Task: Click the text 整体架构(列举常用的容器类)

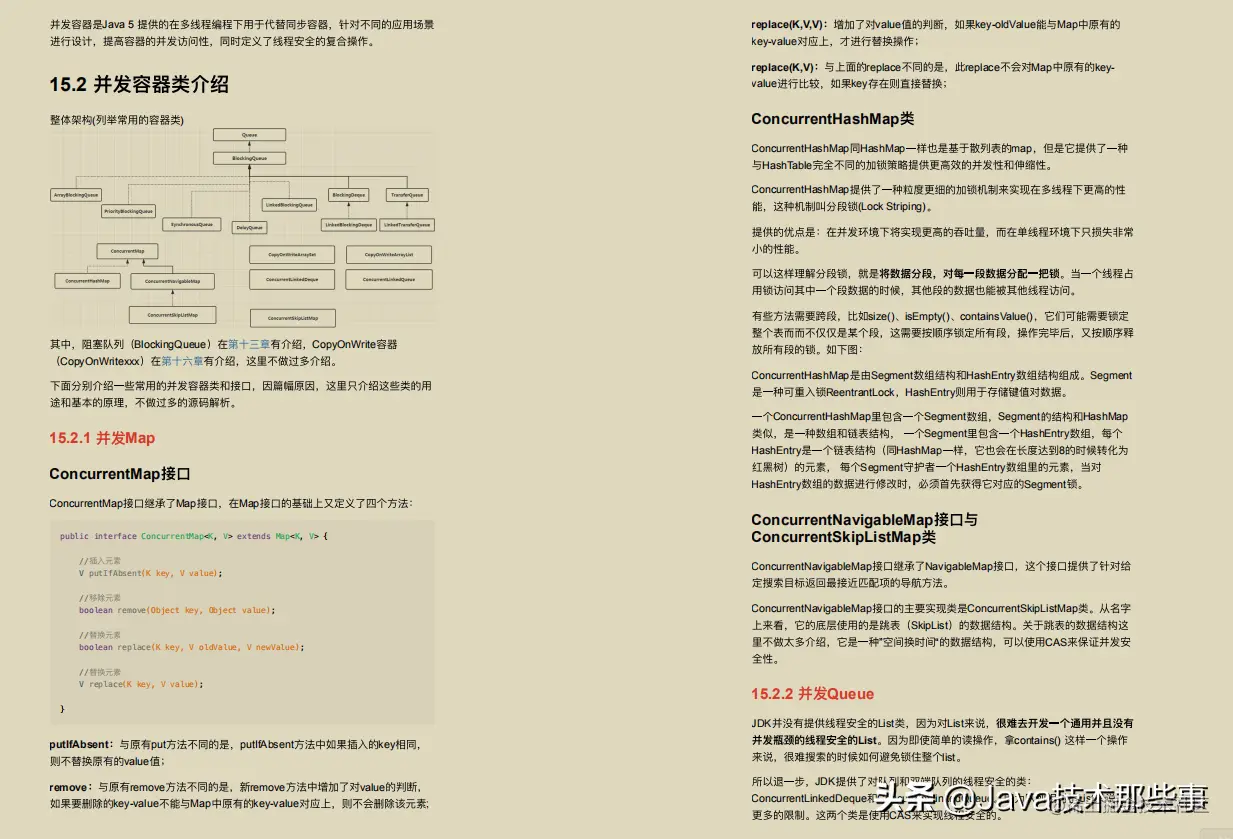Action: click(117, 119)
